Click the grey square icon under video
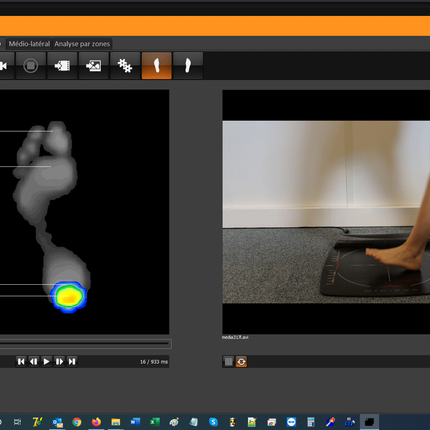Image resolution: width=430 pixels, height=430 pixels. (x=229, y=362)
